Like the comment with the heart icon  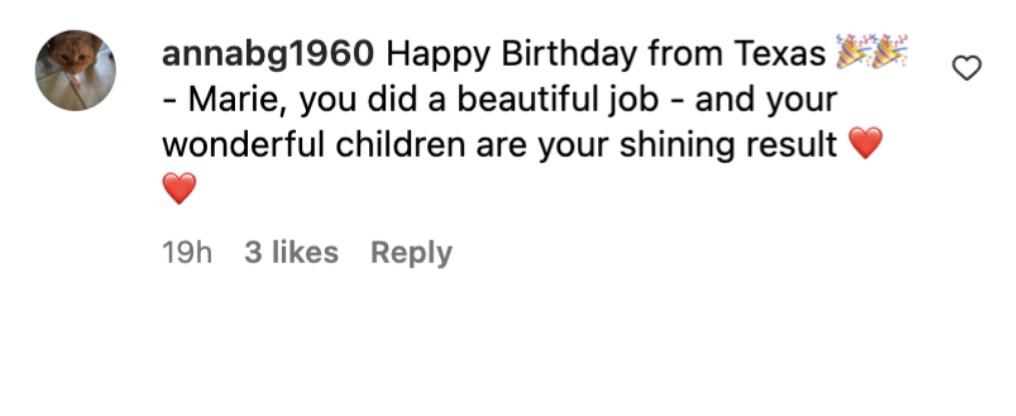point(965,68)
